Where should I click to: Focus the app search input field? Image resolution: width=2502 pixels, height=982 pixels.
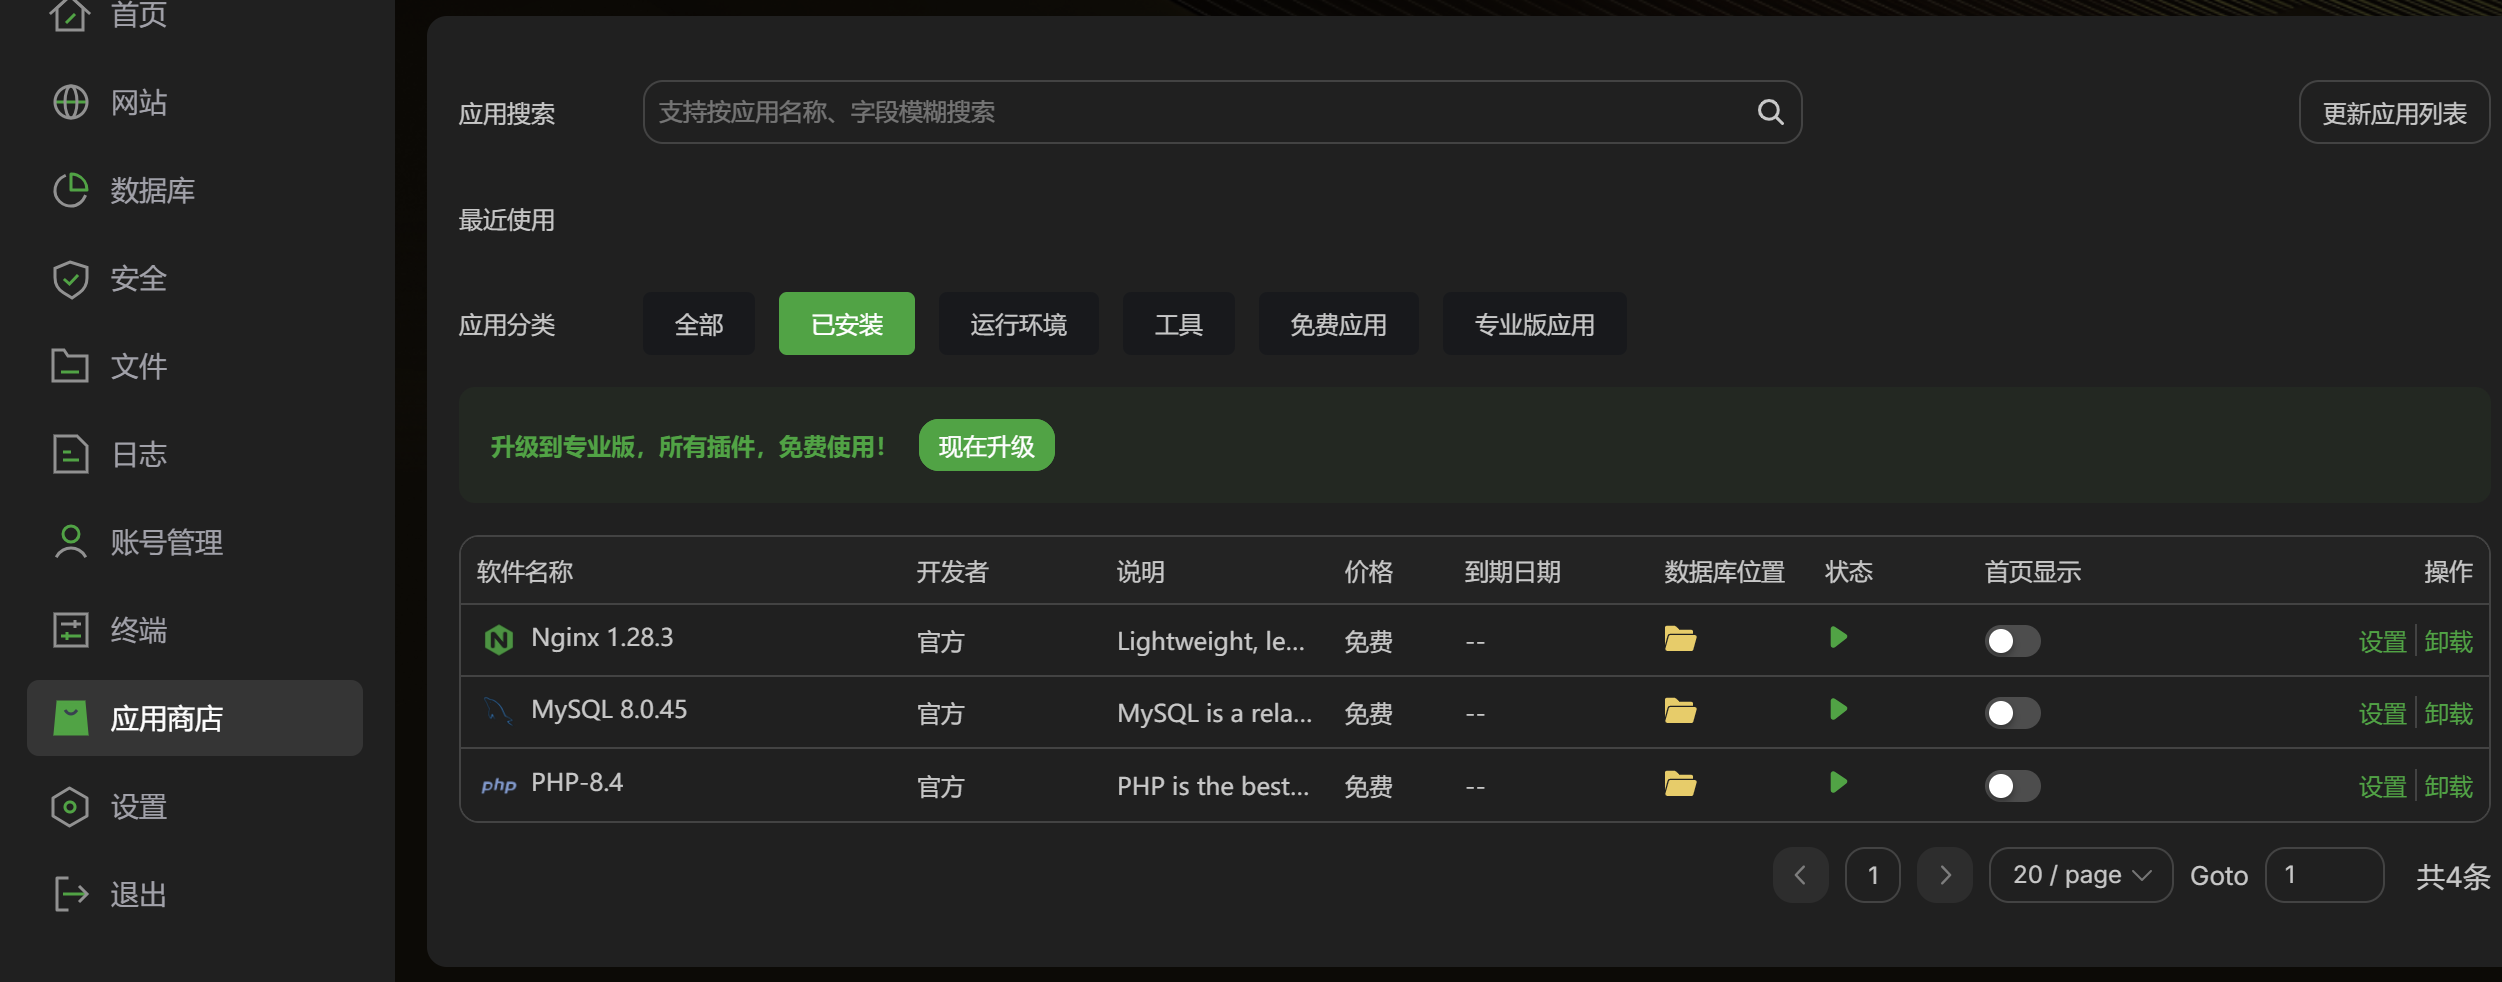pos(1200,112)
